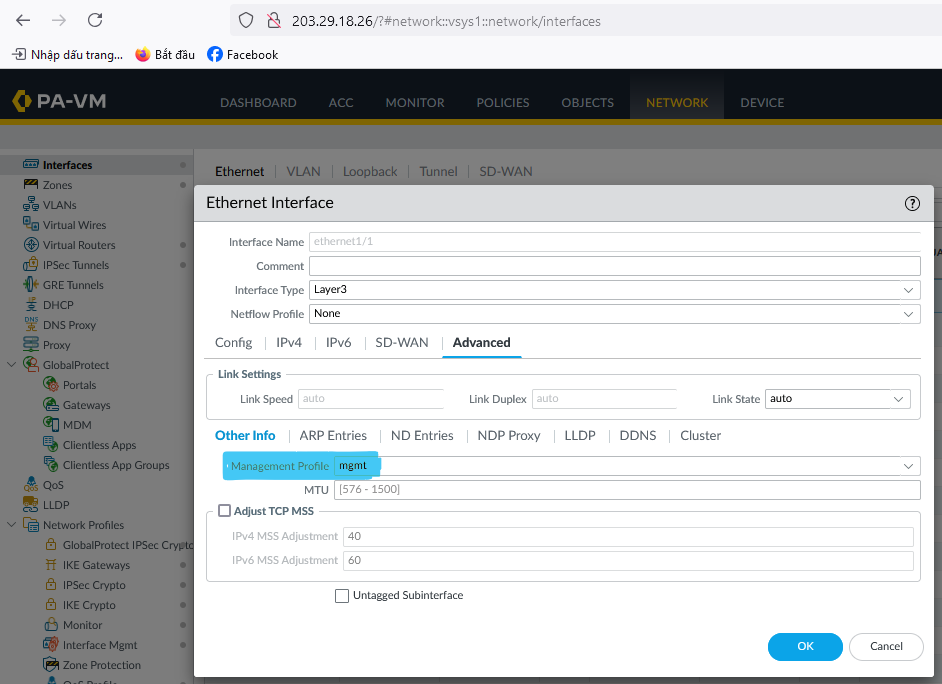Collapse the GlobalProtect tree node
Image resolution: width=942 pixels, height=684 pixels.
(12, 365)
